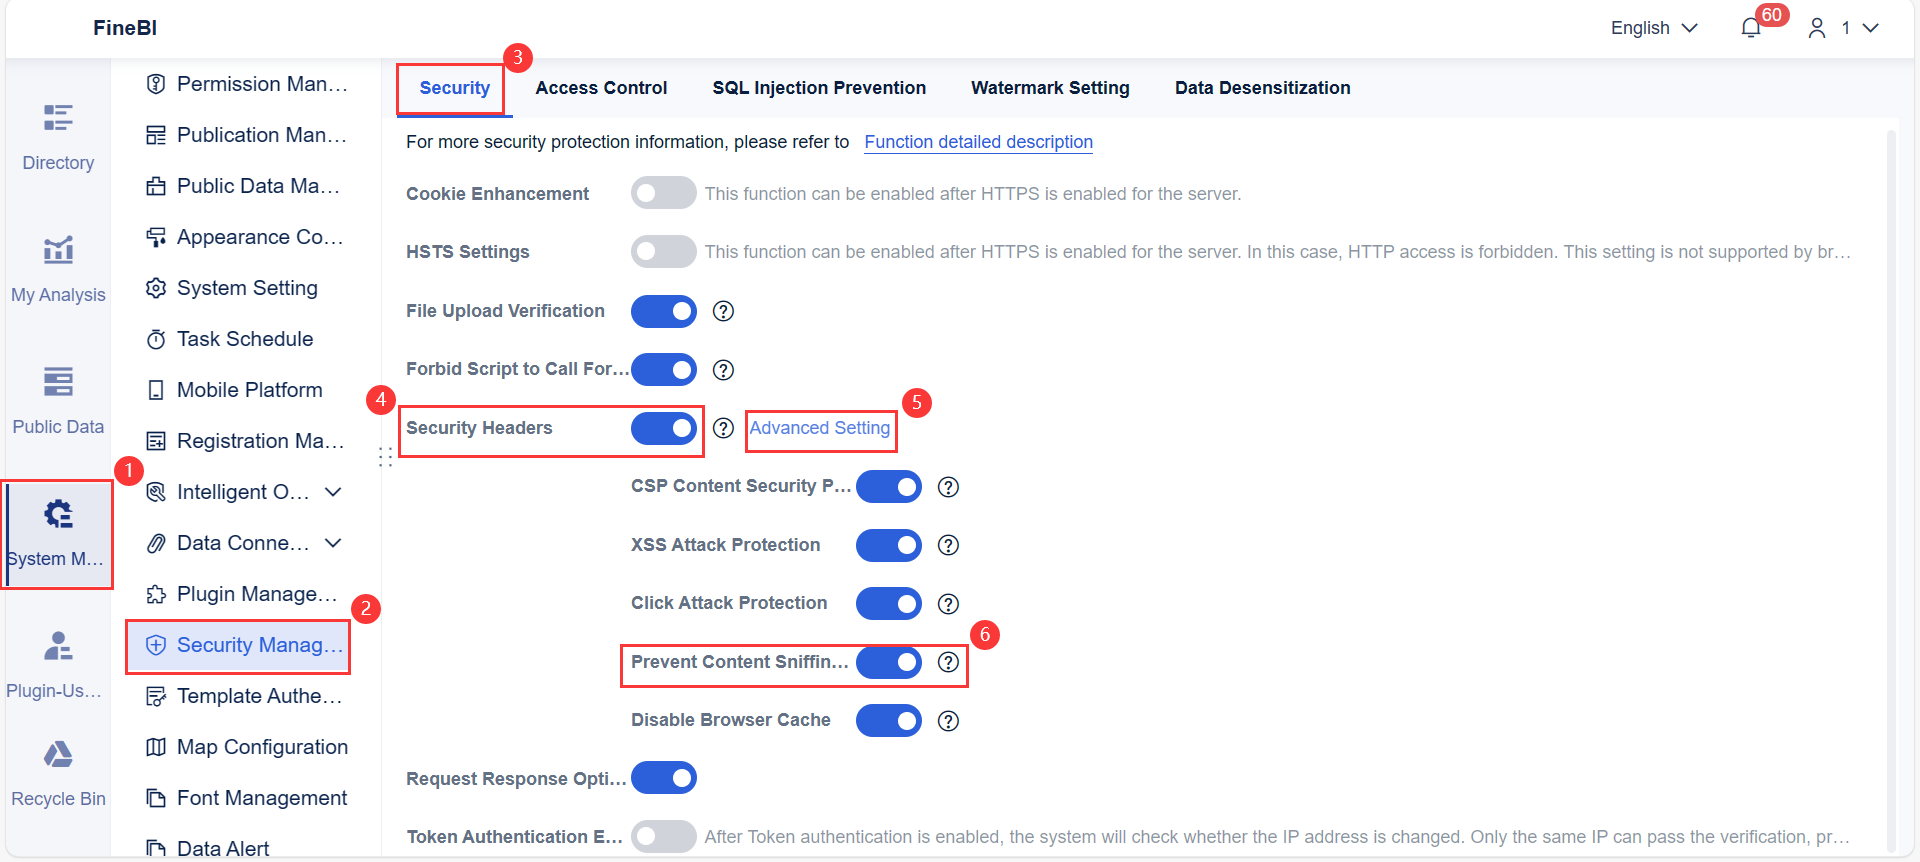Click the help icon next to CSP
The image size is (1920, 862).
pyautogui.click(x=948, y=487)
